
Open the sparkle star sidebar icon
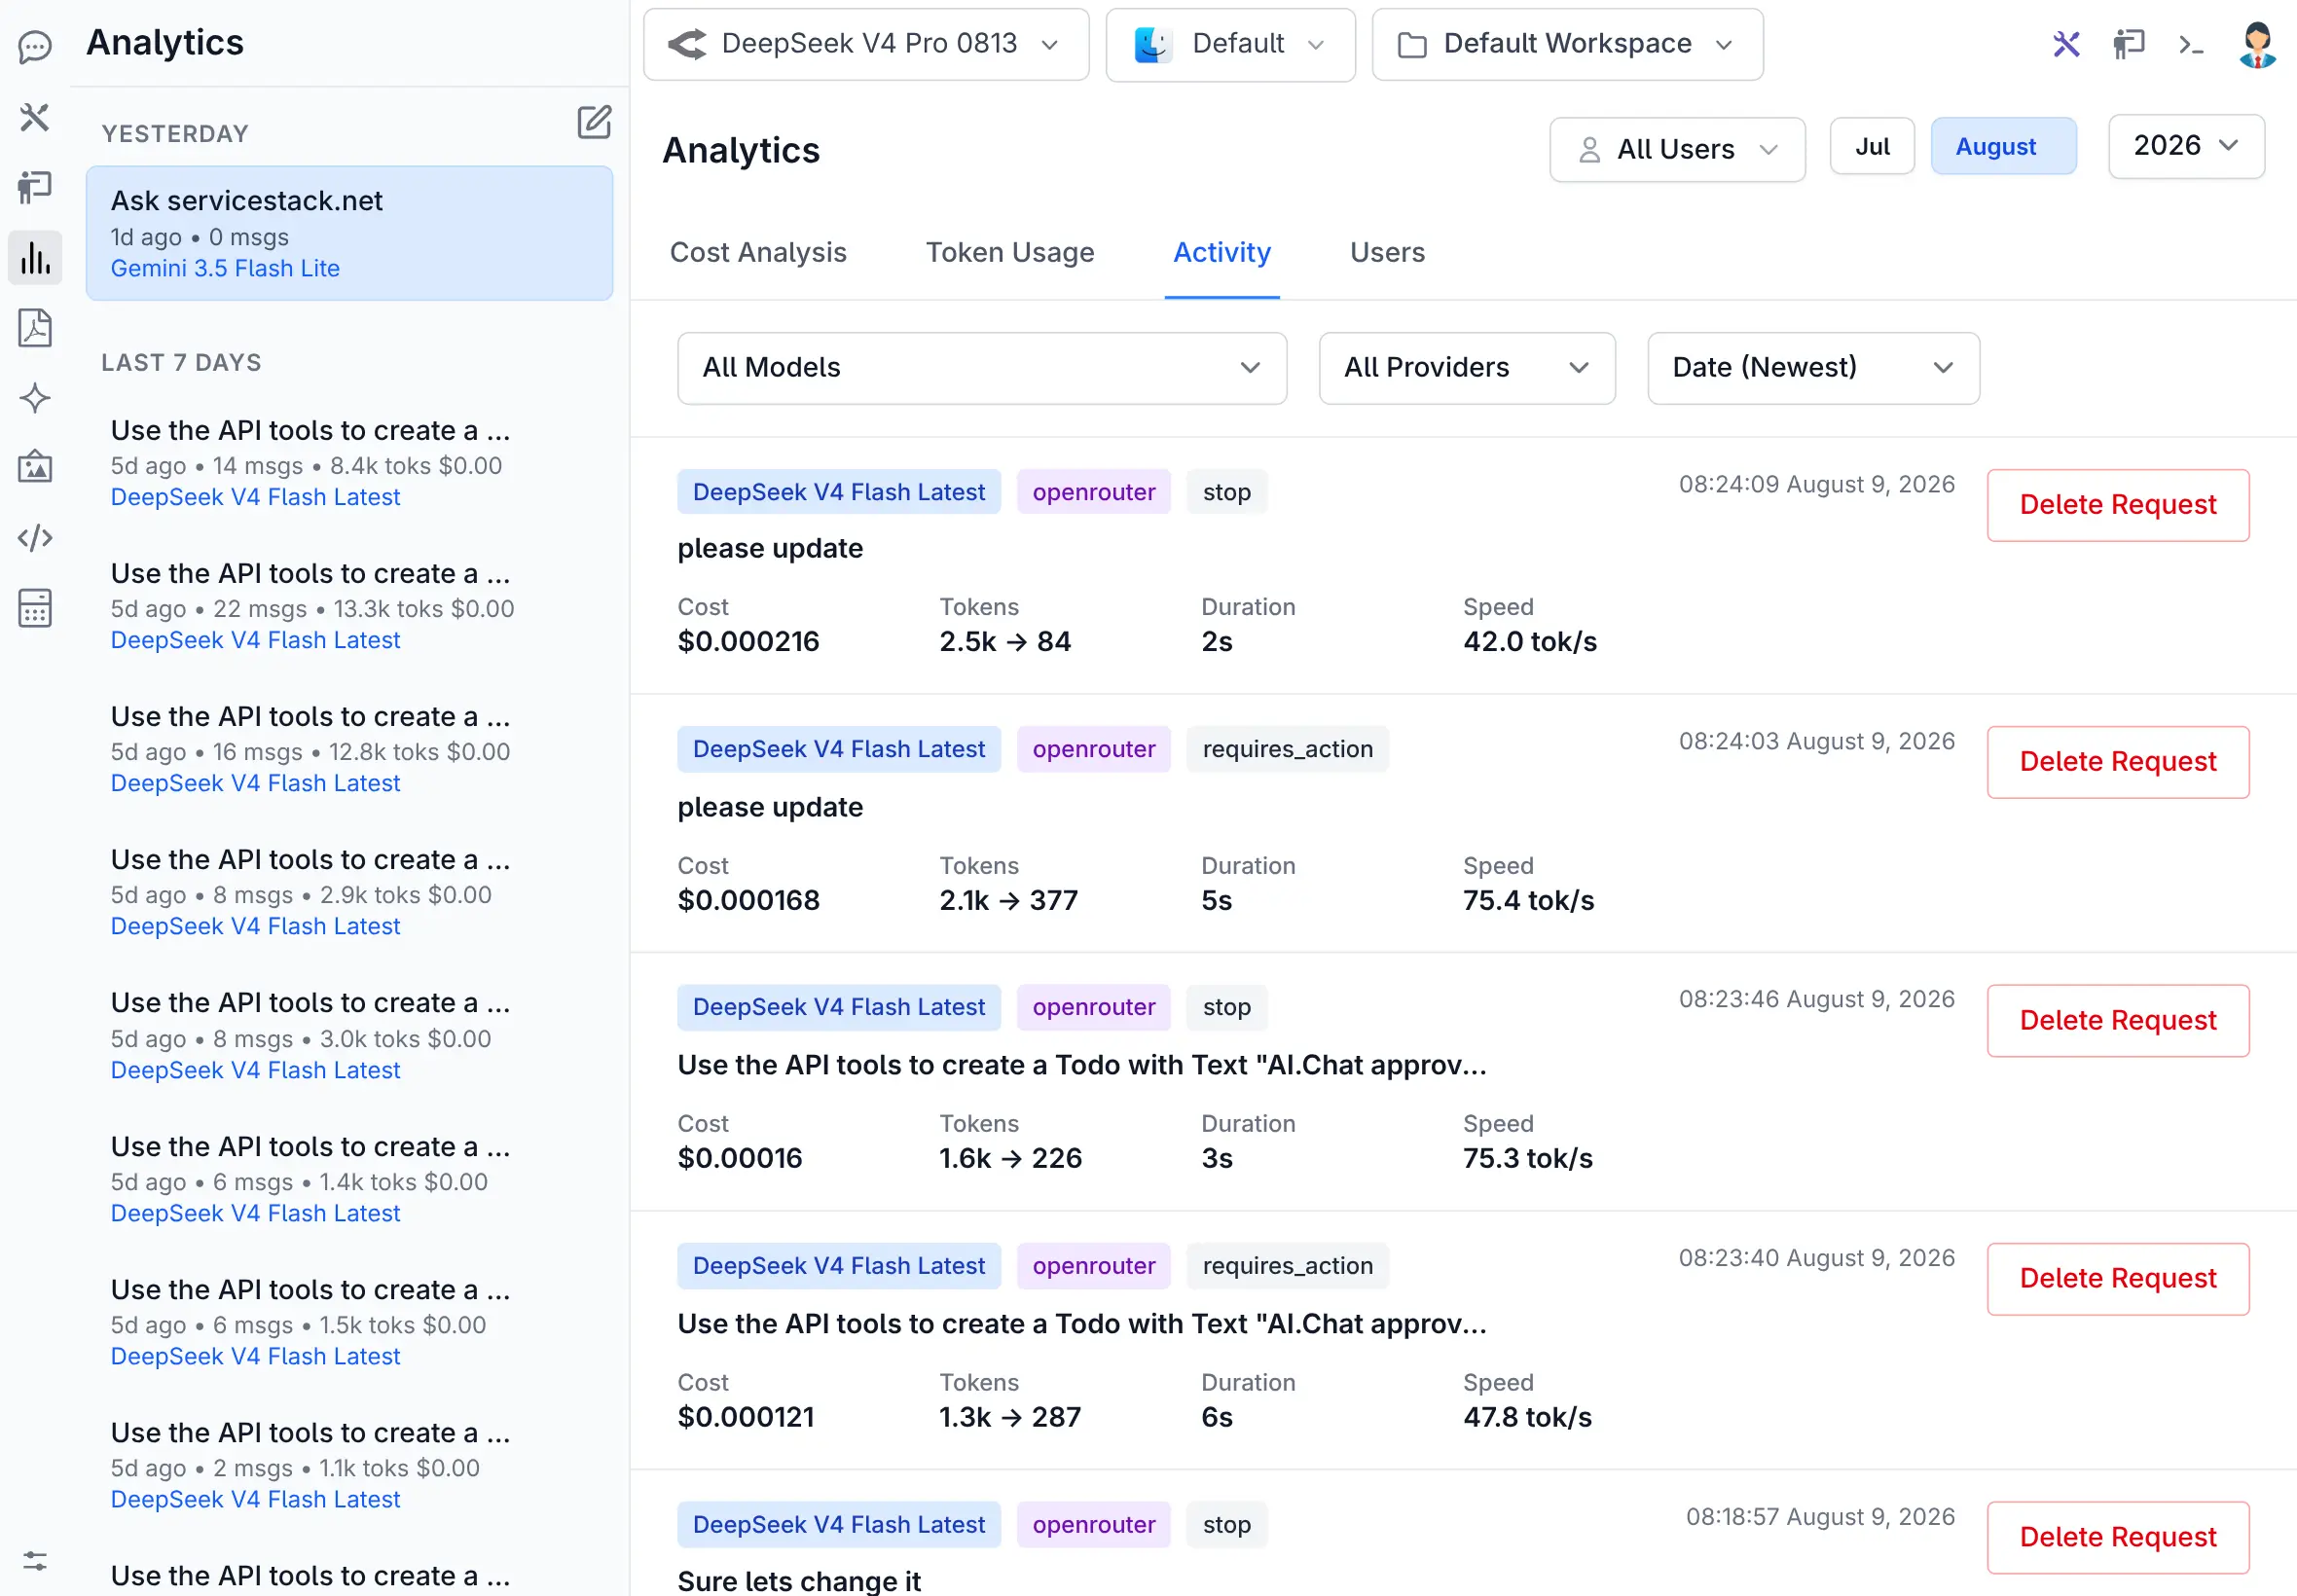tap(35, 398)
